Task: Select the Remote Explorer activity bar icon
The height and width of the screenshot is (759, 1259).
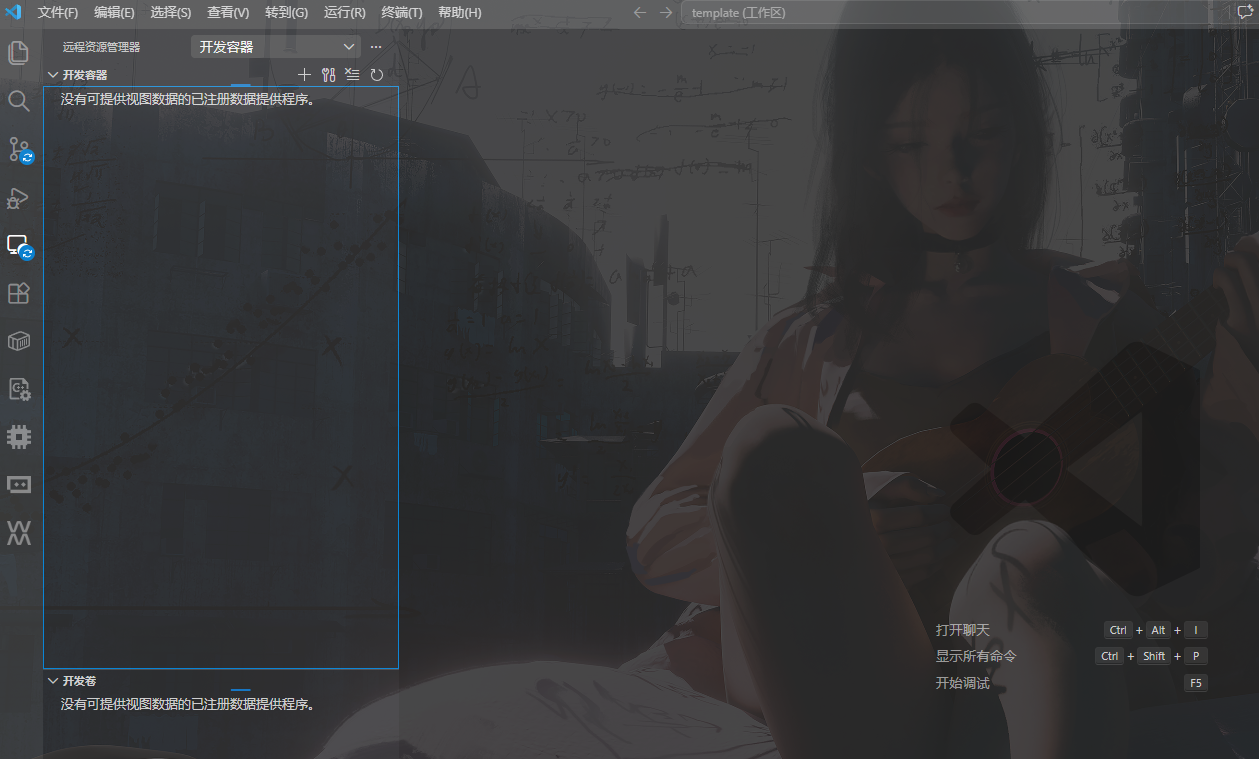Action: 19,246
